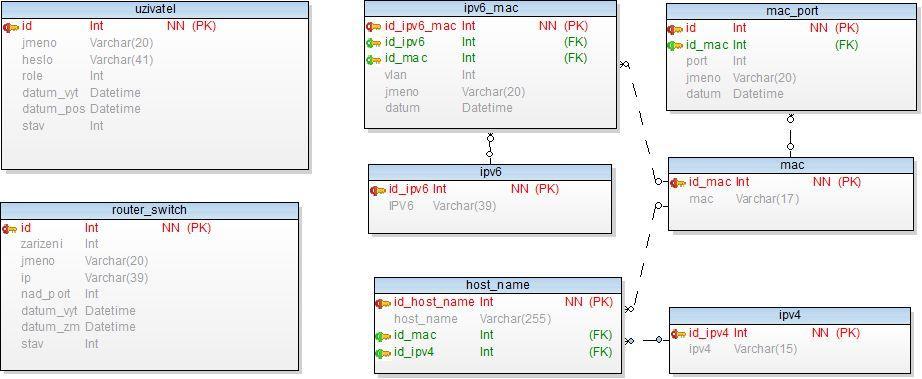This screenshot has width=922, height=379.
Task: Click the primary key icon in ipv4 table
Action: (x=679, y=333)
